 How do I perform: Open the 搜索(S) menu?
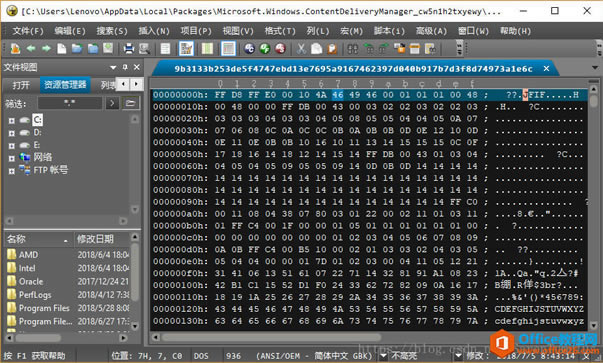coord(112,31)
